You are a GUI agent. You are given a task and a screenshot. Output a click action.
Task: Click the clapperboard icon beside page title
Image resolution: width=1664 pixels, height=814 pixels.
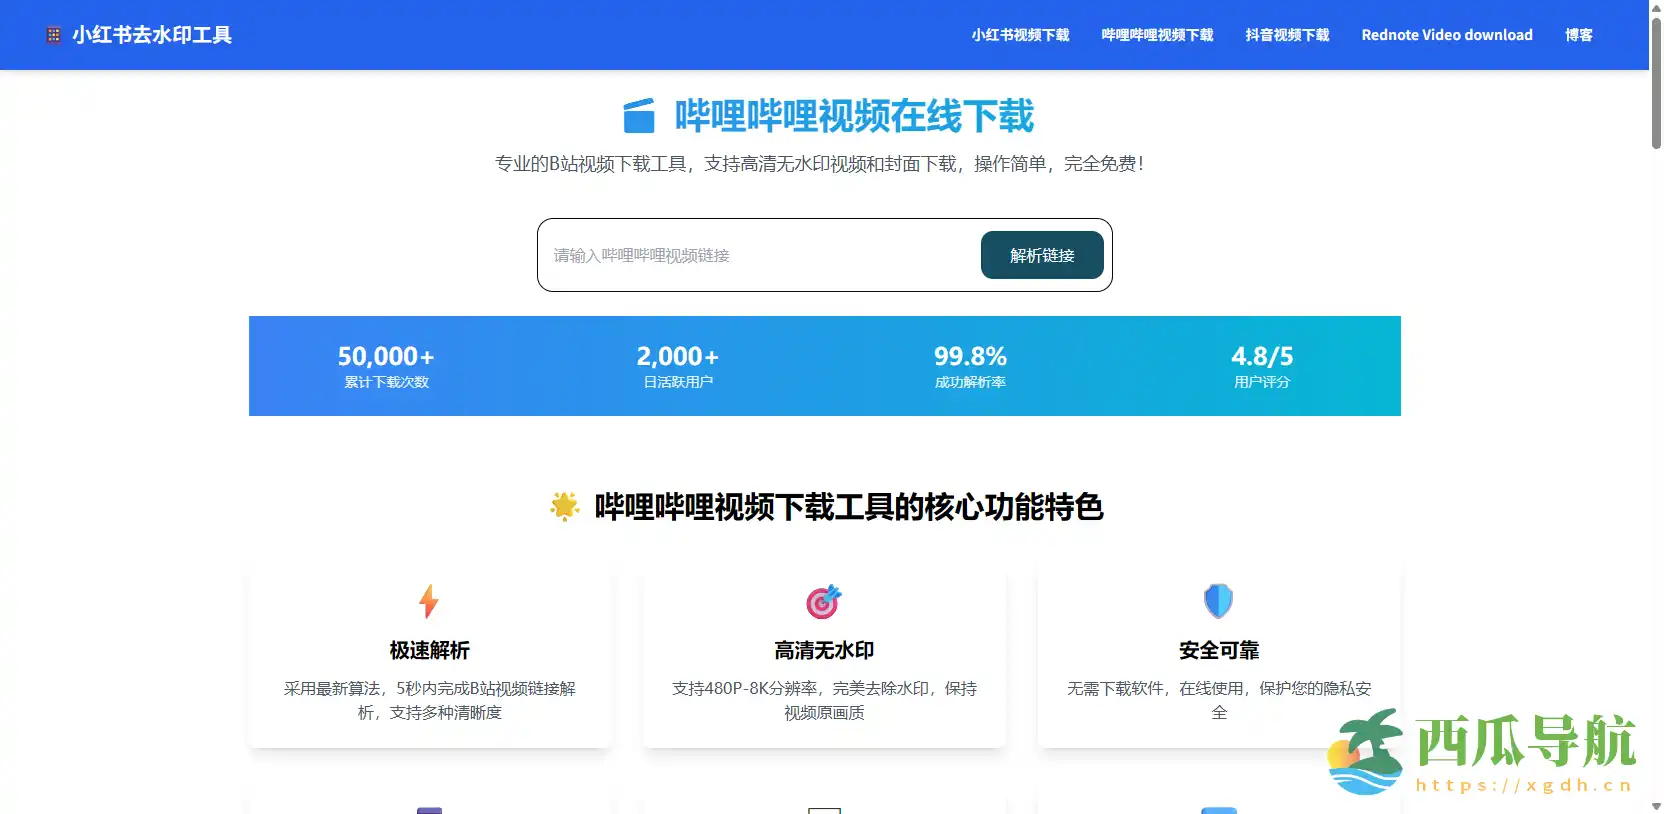(639, 116)
